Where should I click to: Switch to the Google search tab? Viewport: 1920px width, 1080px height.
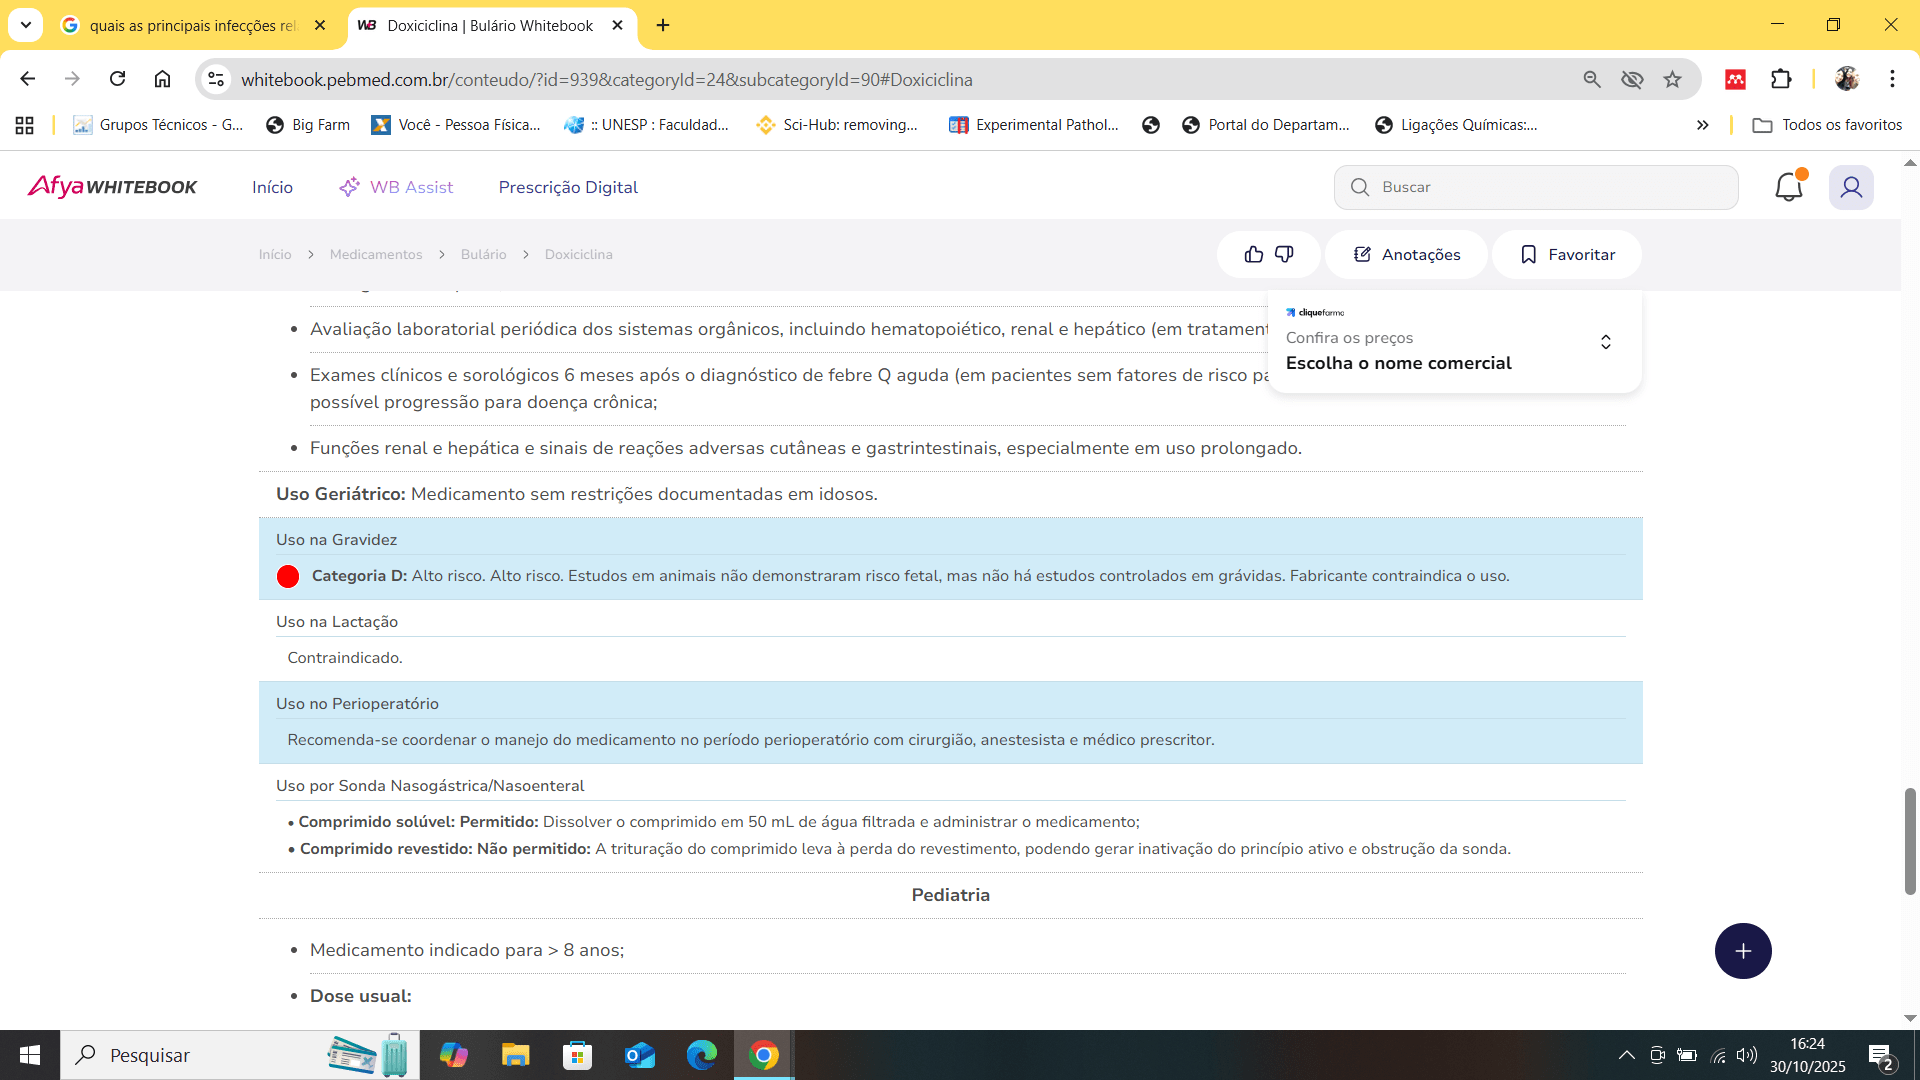pos(192,25)
